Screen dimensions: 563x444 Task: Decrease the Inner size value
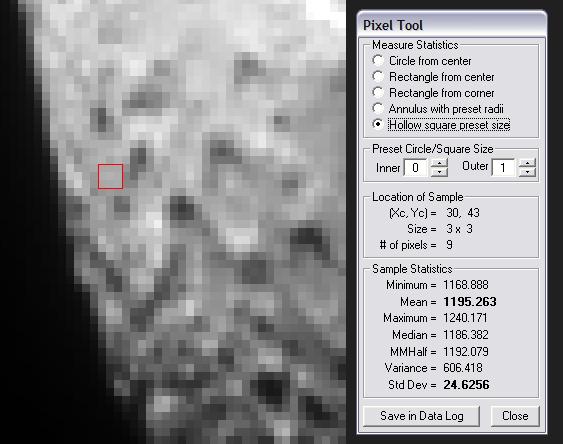[x=439, y=172]
